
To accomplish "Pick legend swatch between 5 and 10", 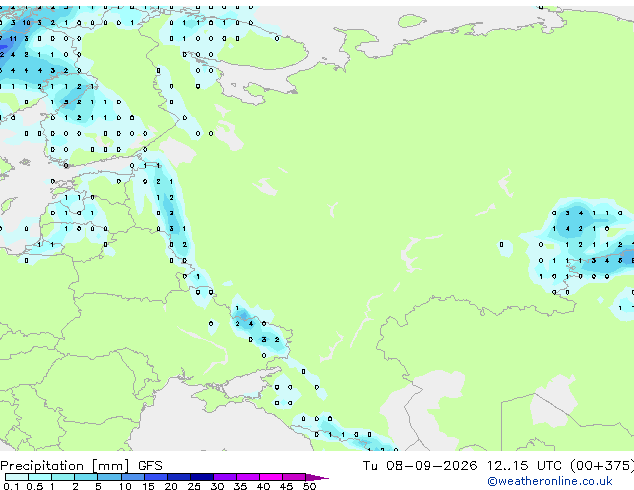I will coord(109,477).
